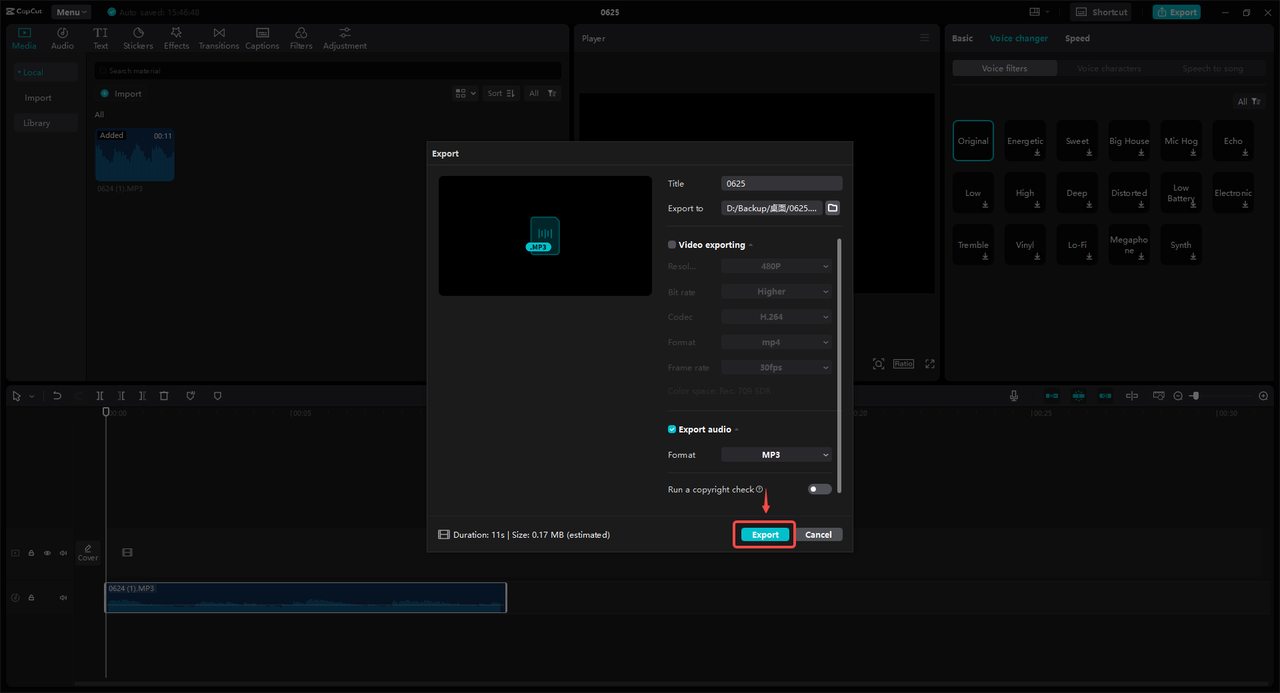The image size is (1280, 693).
Task: Click the Cover button on the timeline
Action: coord(88,552)
